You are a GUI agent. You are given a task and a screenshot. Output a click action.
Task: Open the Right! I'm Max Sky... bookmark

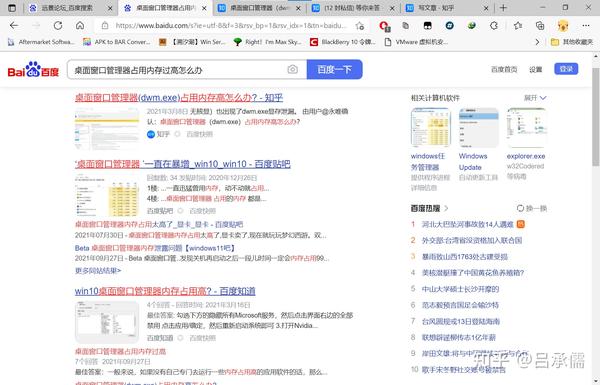tap(267, 42)
